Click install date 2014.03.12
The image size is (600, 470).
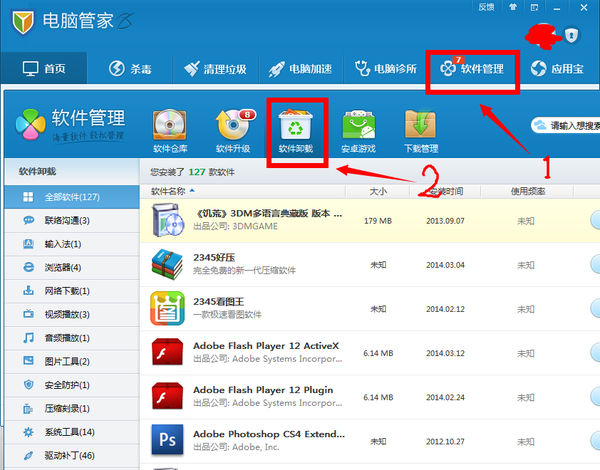click(445, 353)
